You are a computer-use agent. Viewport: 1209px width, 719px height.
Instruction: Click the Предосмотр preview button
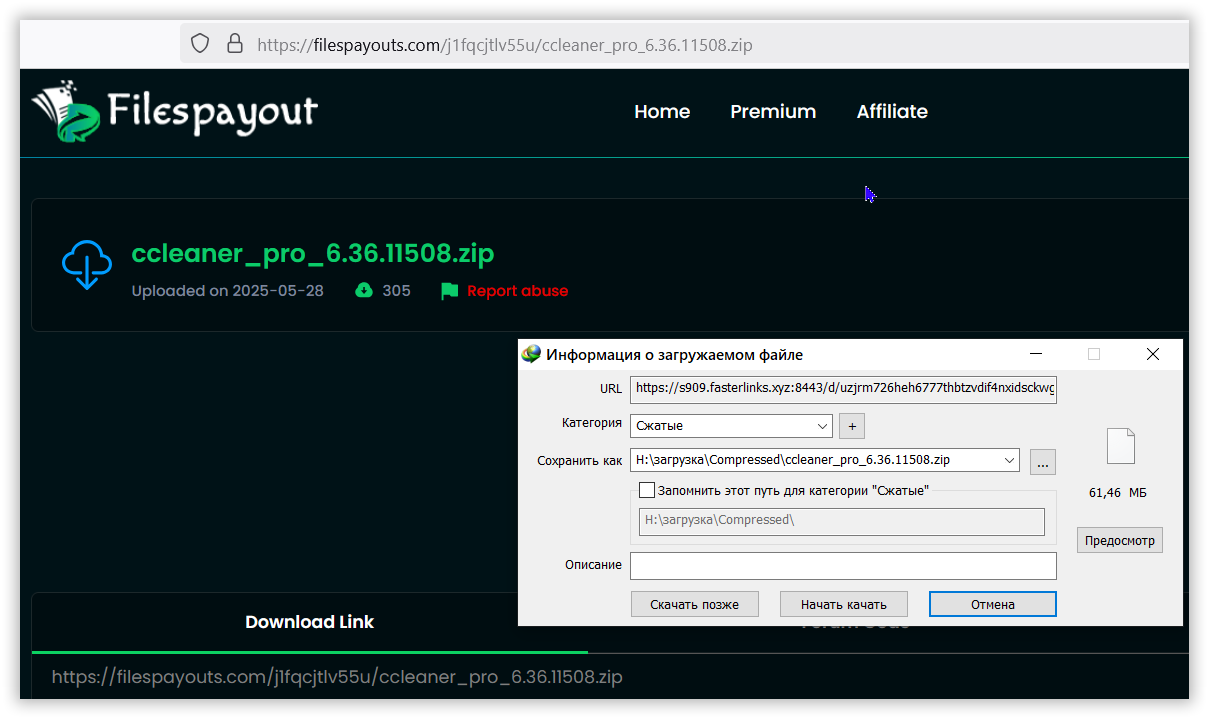(x=1120, y=541)
